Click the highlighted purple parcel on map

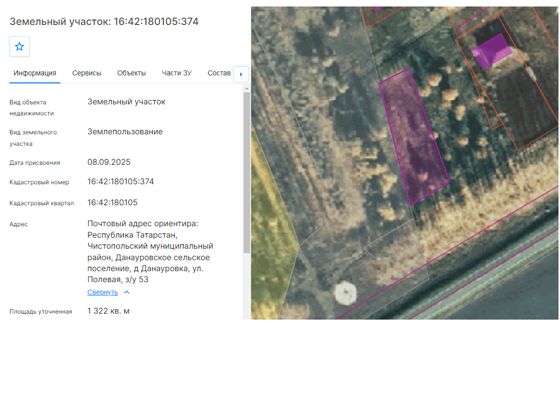pyautogui.click(x=414, y=137)
